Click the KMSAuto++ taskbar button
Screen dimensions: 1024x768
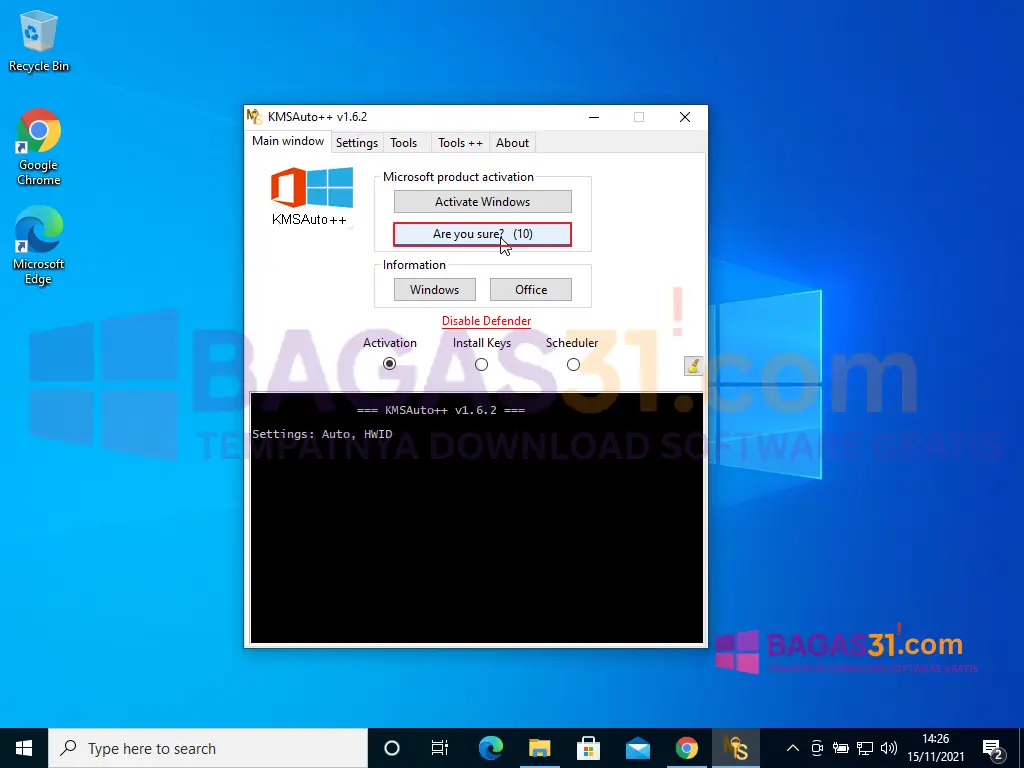click(735, 748)
